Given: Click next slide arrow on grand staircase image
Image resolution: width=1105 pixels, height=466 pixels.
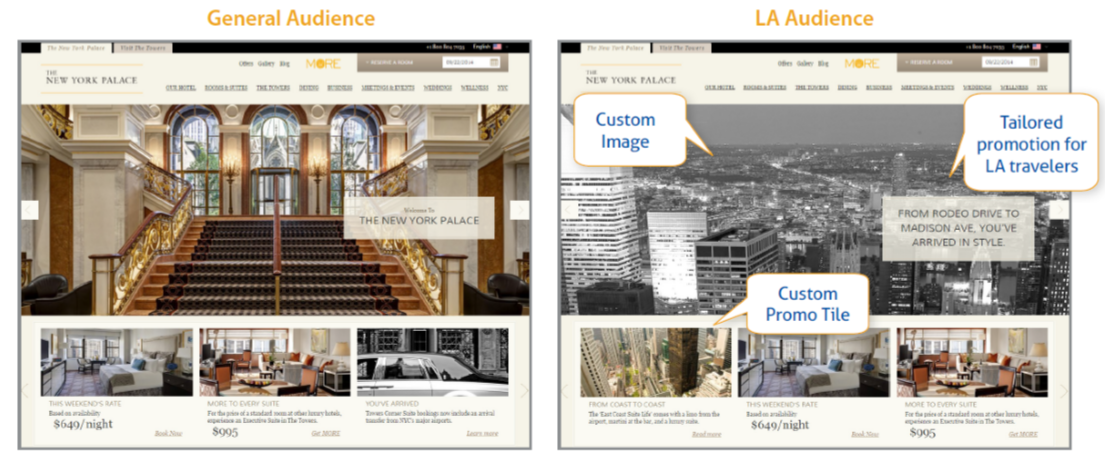Looking at the screenshot, I should 519,210.
